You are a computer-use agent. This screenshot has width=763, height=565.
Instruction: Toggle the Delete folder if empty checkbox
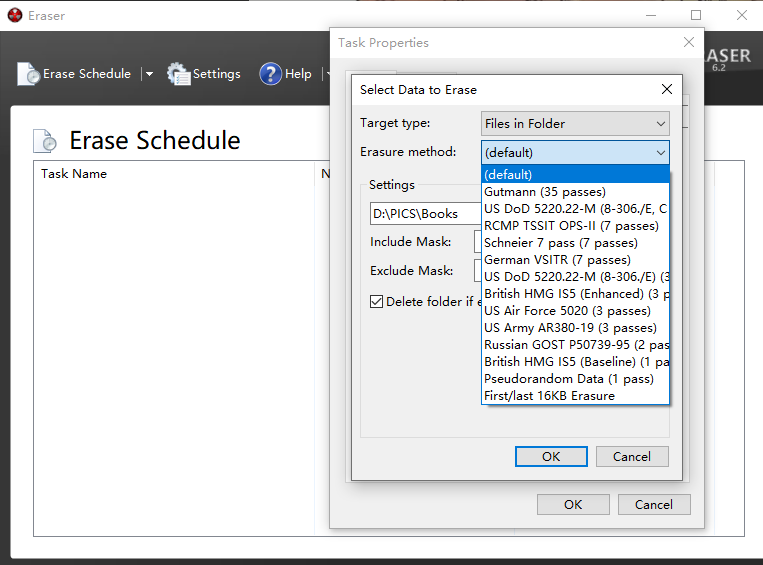(x=377, y=301)
